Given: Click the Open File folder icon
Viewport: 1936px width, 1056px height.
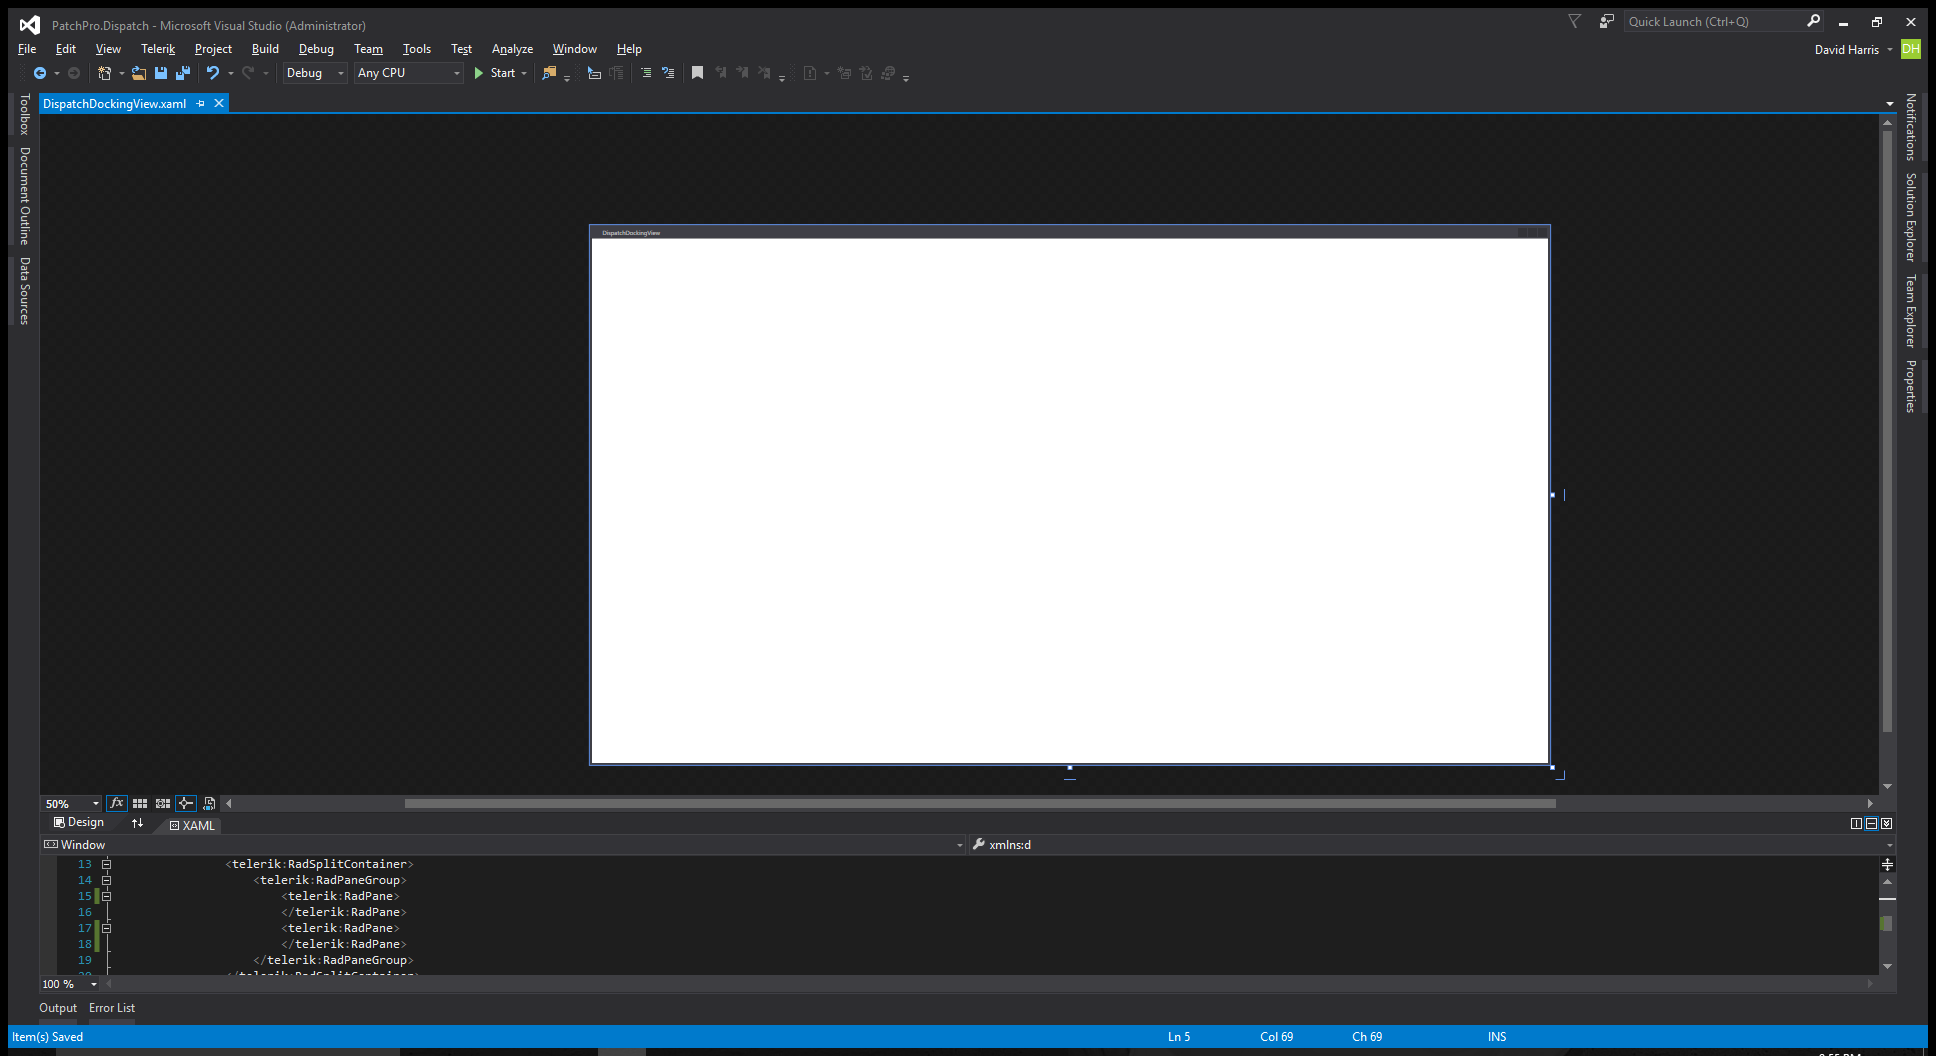Looking at the screenshot, I should tap(139, 73).
